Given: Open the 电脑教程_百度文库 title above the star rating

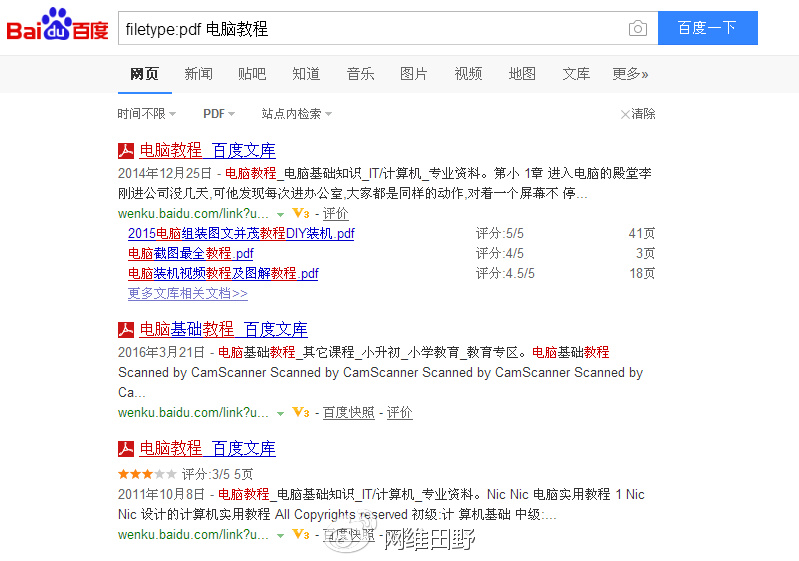Looking at the screenshot, I should point(207,448).
